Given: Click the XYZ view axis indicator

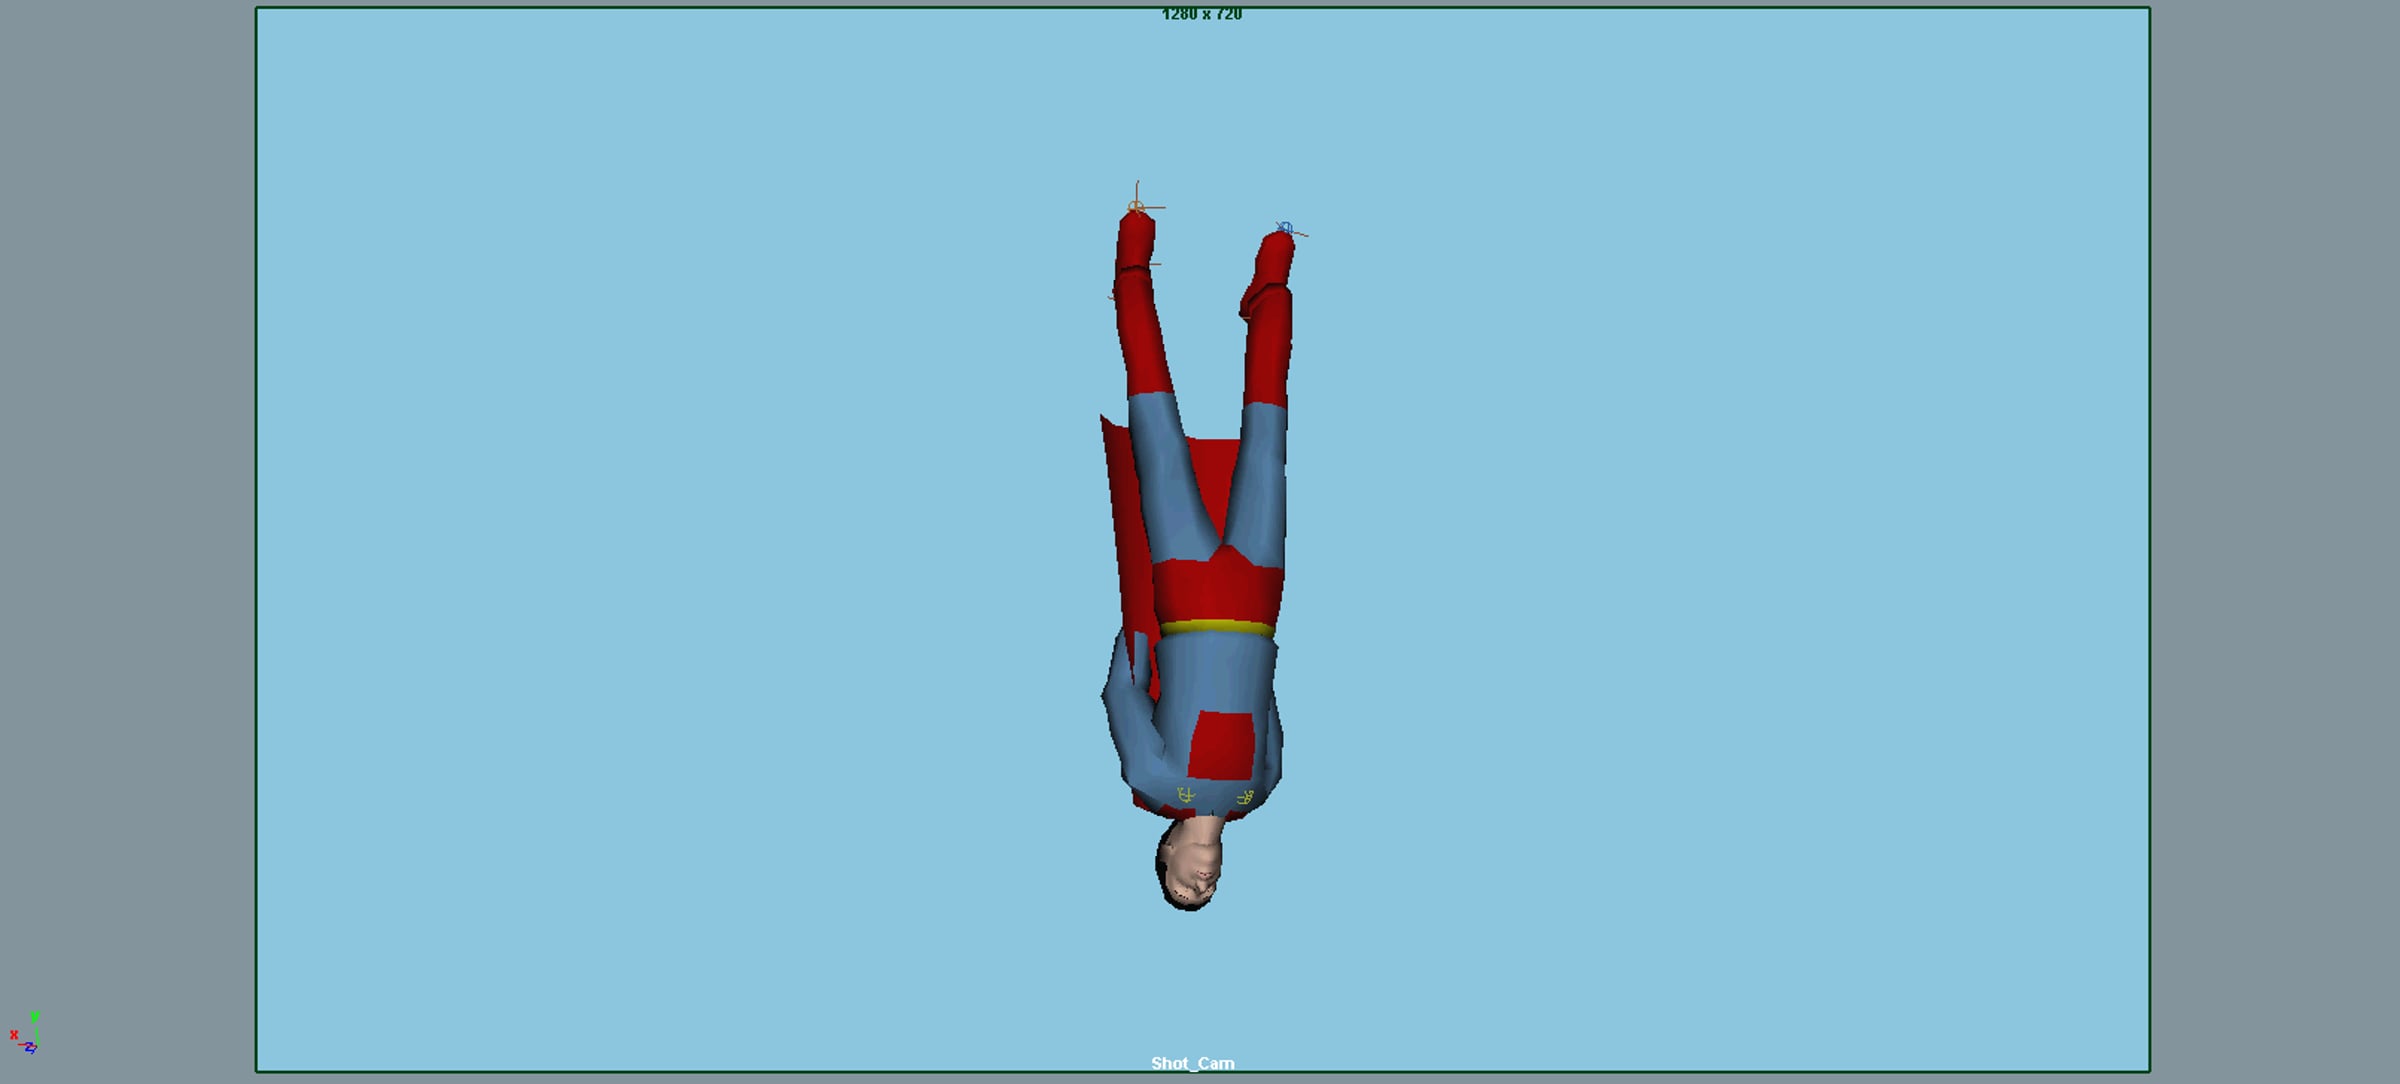Looking at the screenshot, I should (x=26, y=1033).
